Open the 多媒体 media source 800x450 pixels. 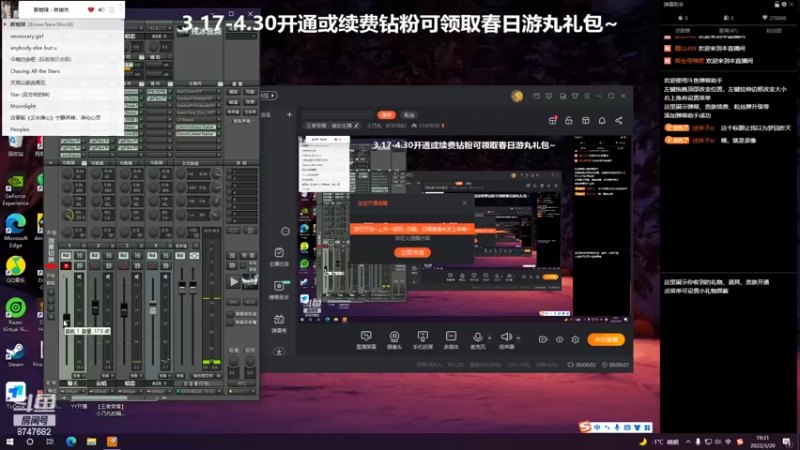coord(451,340)
